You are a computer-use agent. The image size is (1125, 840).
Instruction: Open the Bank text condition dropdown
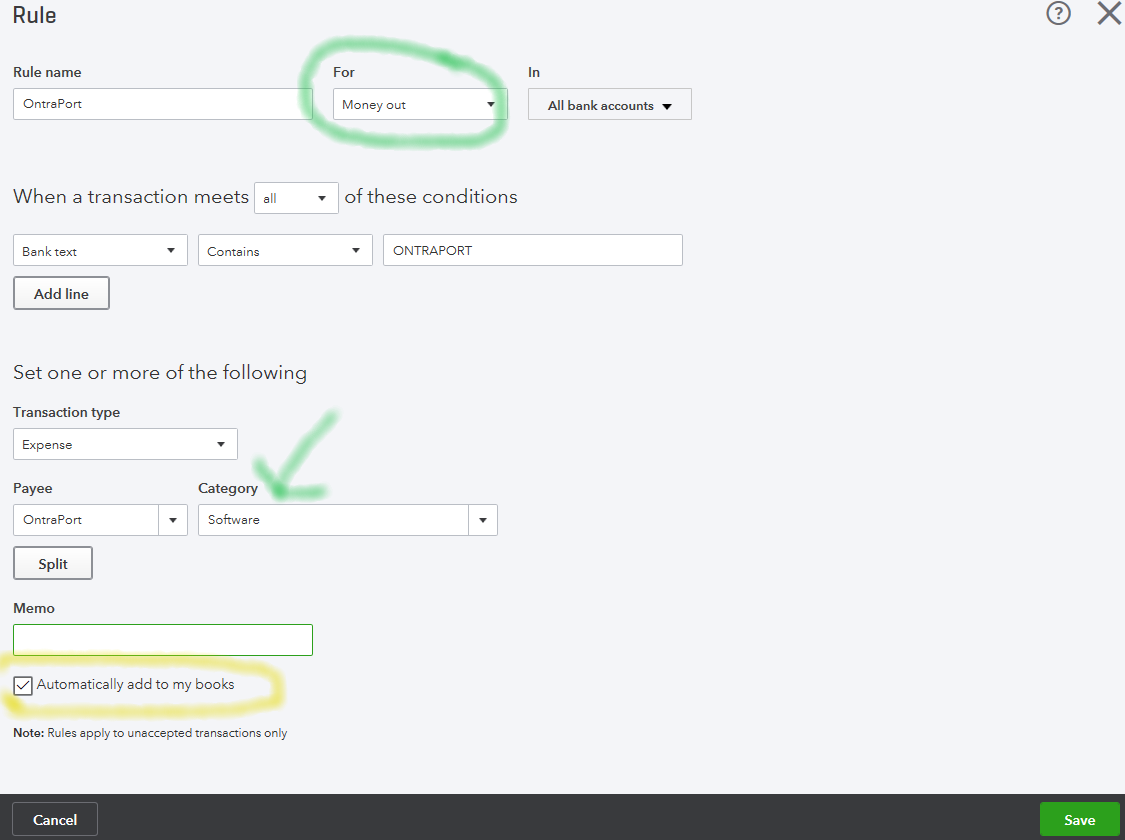[x=100, y=250]
